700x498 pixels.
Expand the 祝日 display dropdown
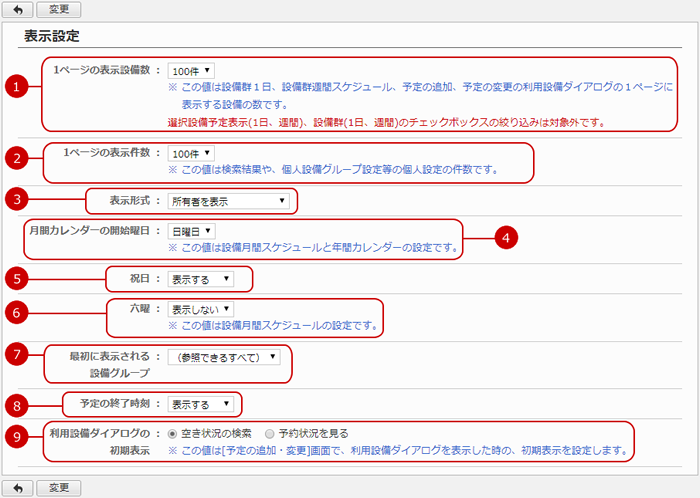pos(202,279)
